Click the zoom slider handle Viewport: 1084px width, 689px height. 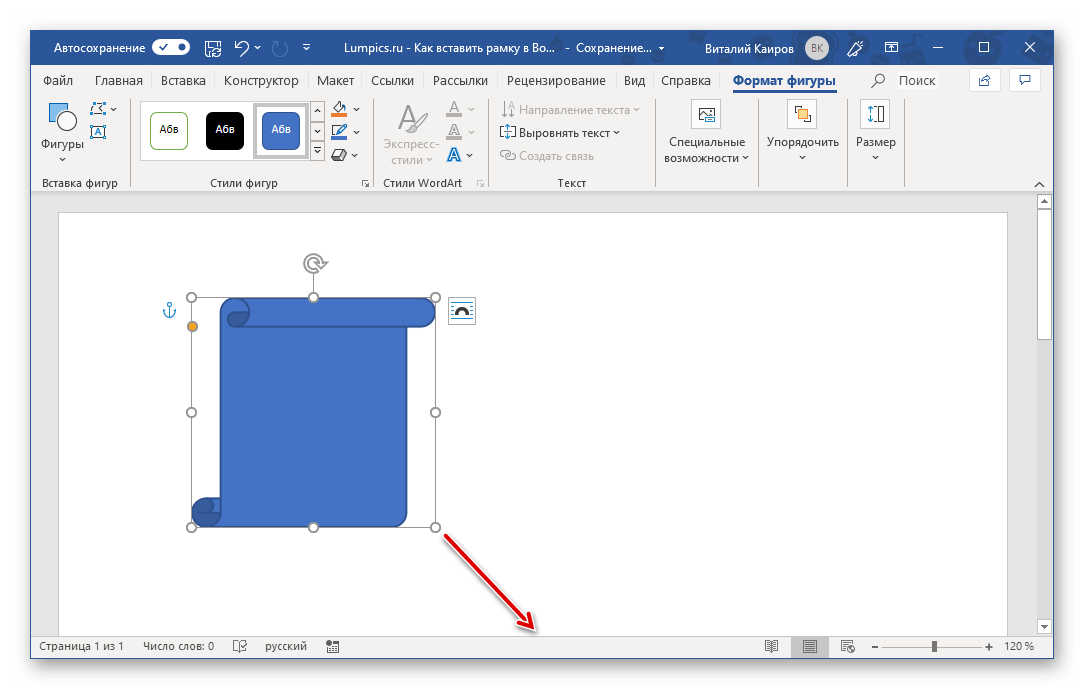click(934, 647)
